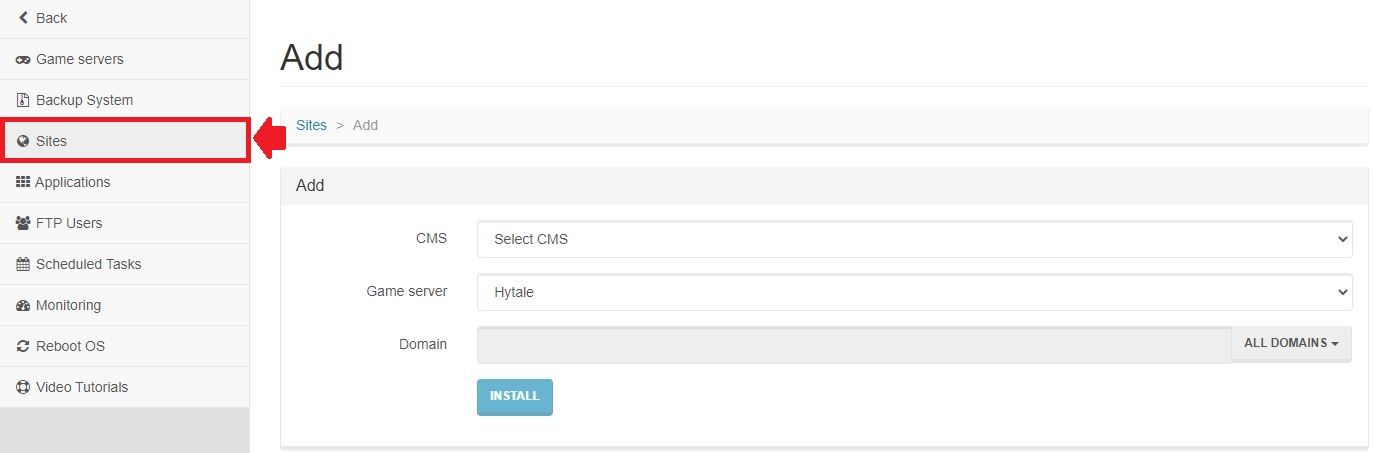Open the Select CMS dropdown
The width and height of the screenshot is (1374, 453).
tap(914, 239)
